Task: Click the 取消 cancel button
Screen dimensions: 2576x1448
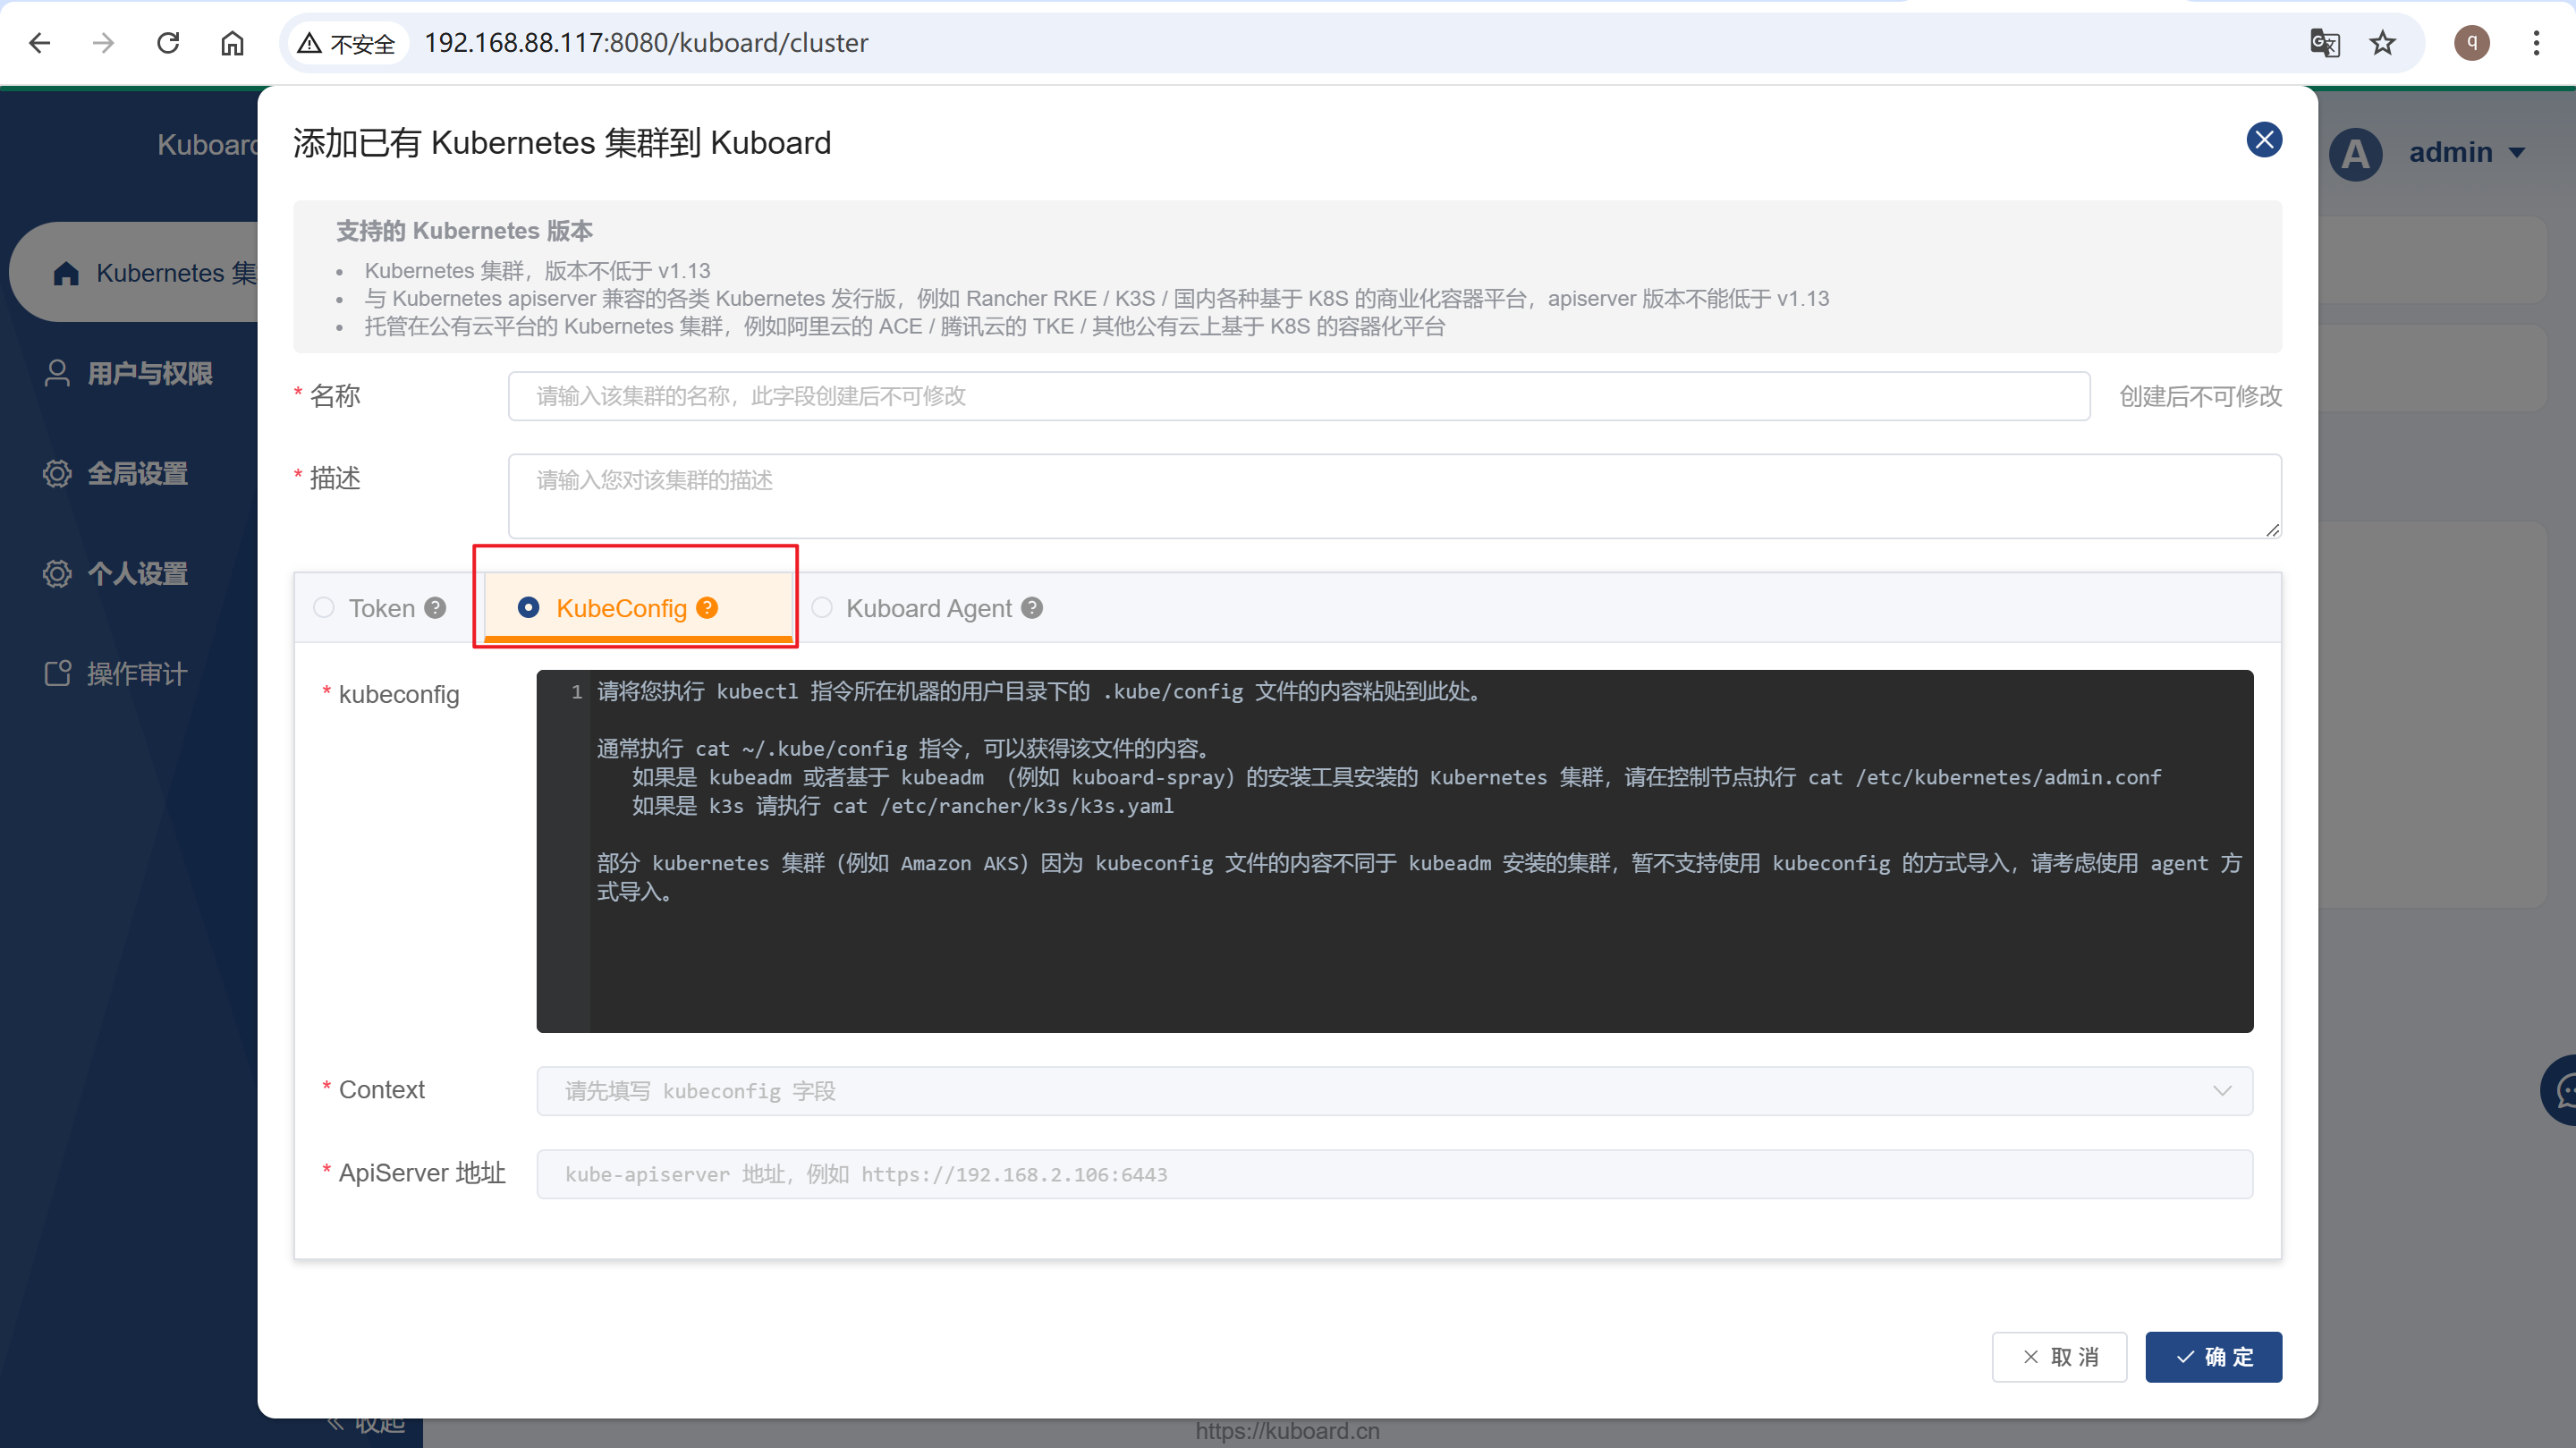Action: 2059,1357
